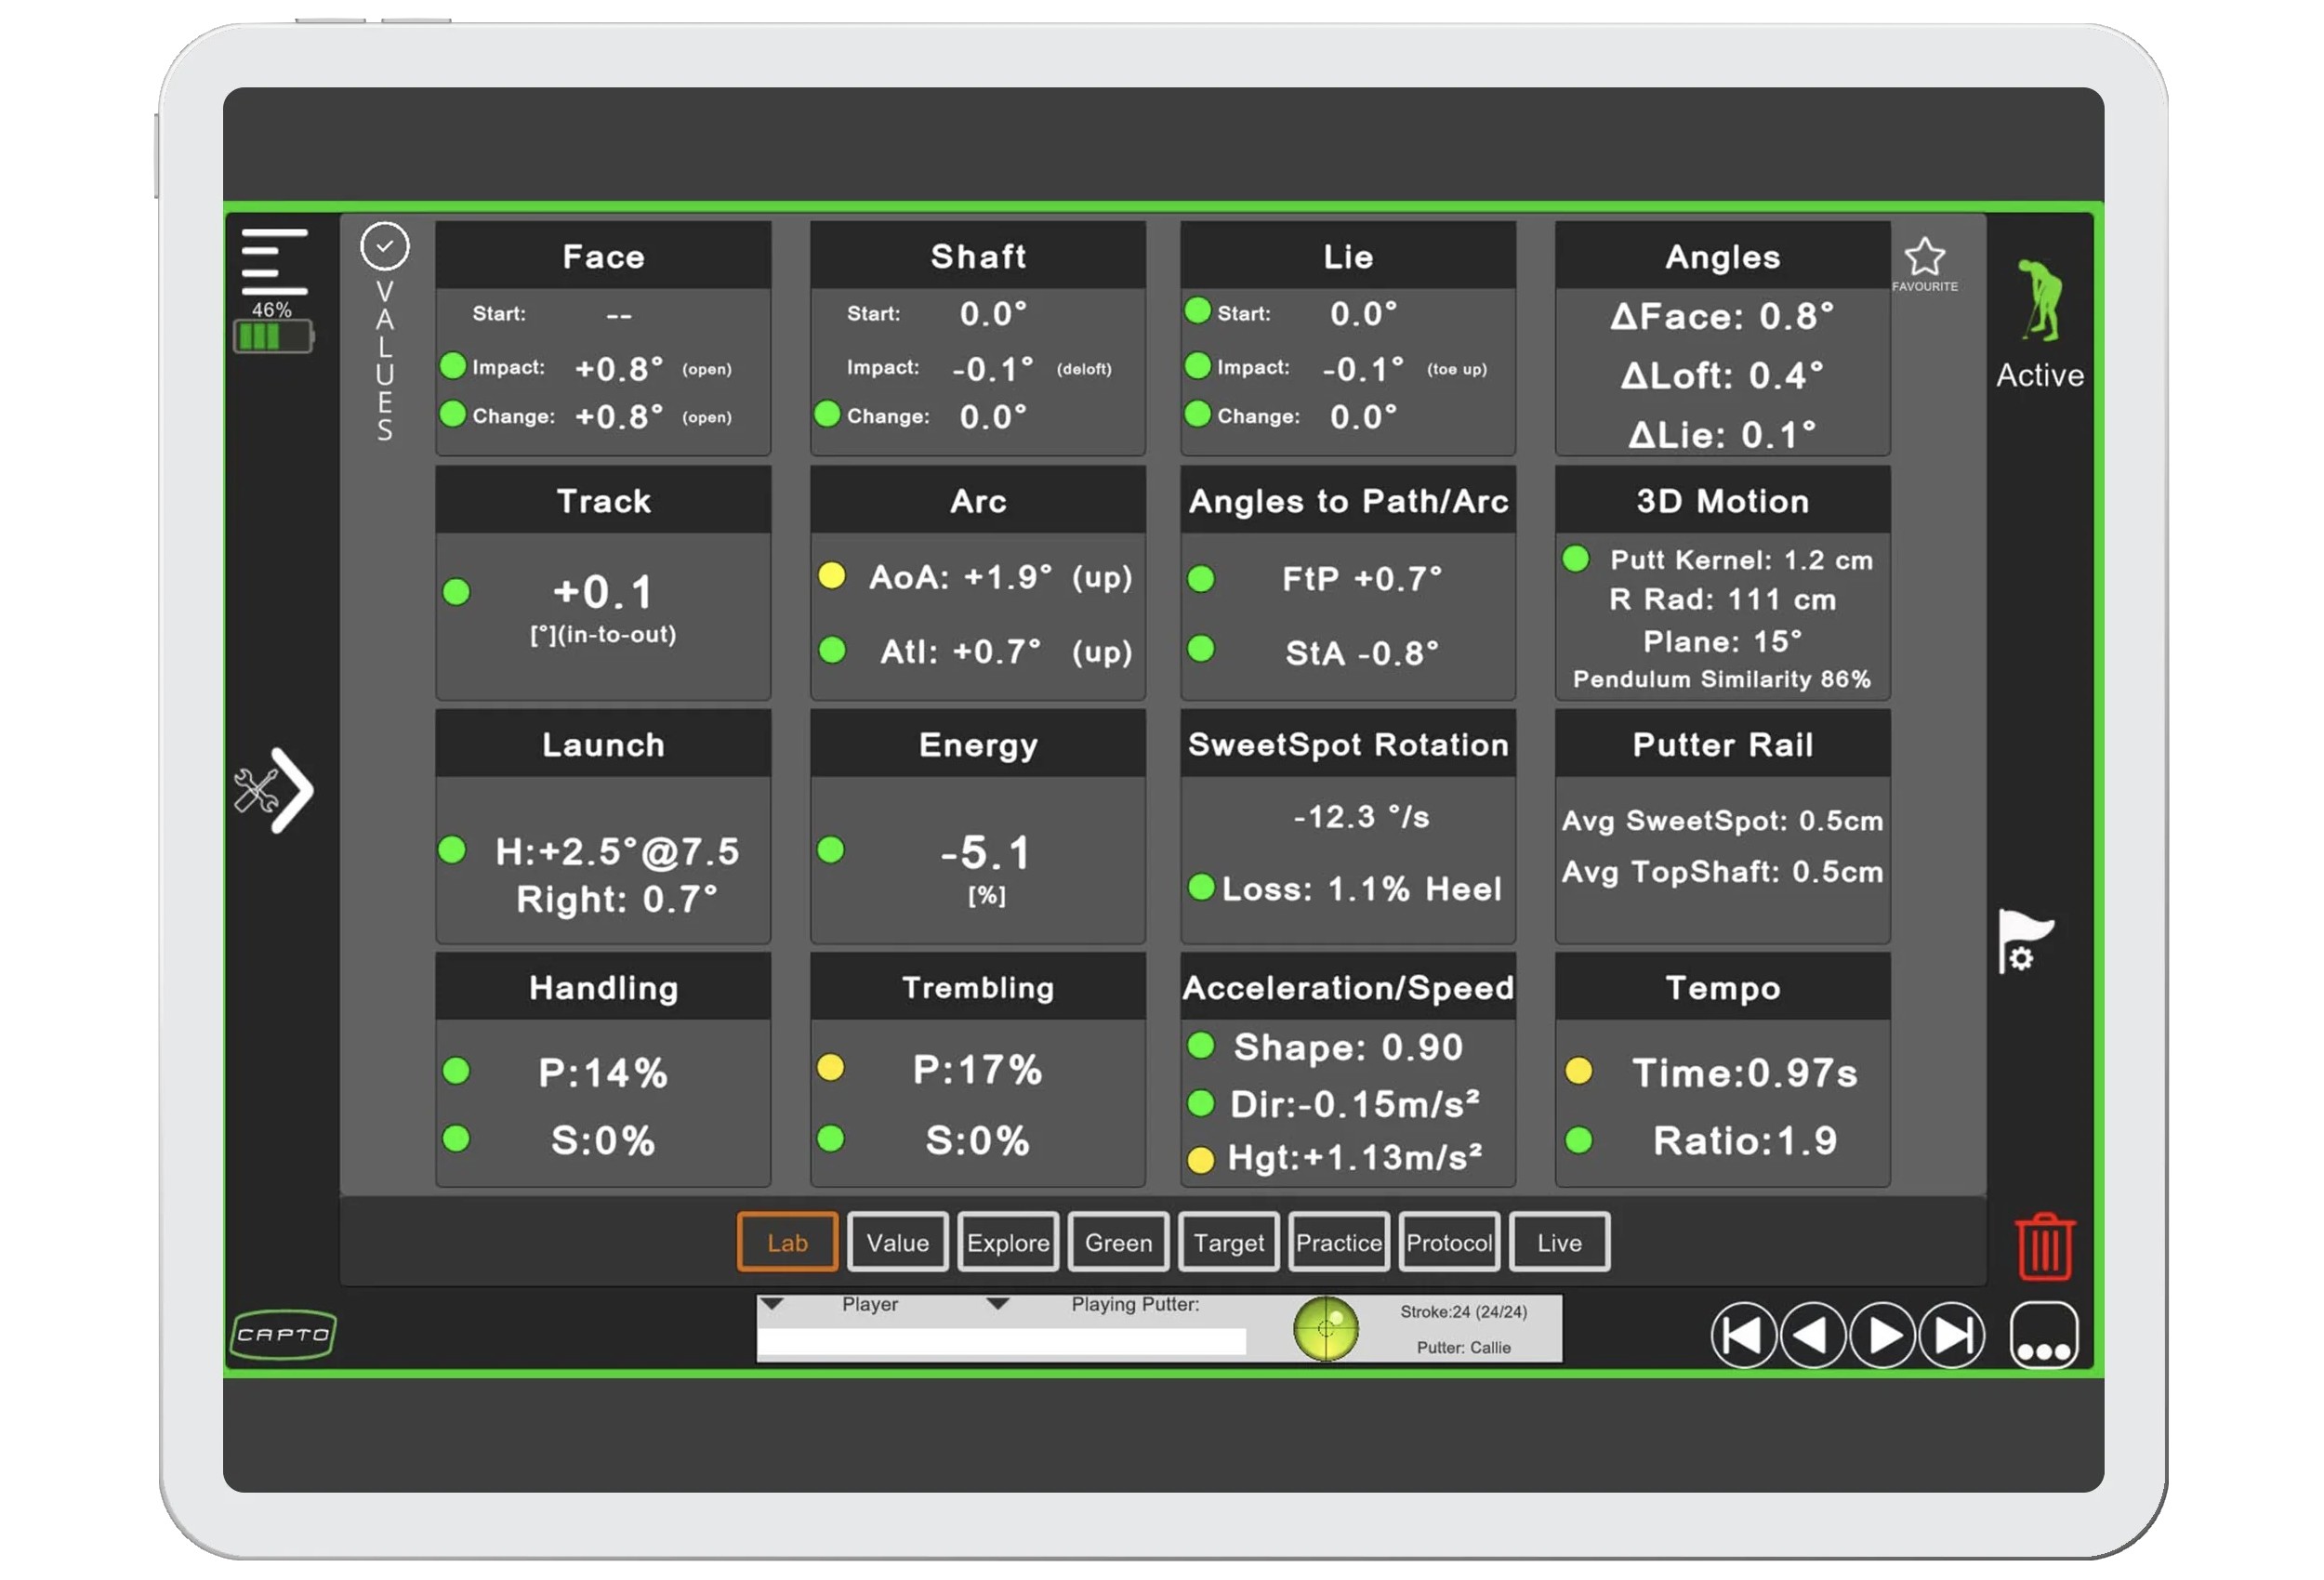Expand the Player dropdown arrow
The image size is (2324, 1580).
pos(771,1304)
